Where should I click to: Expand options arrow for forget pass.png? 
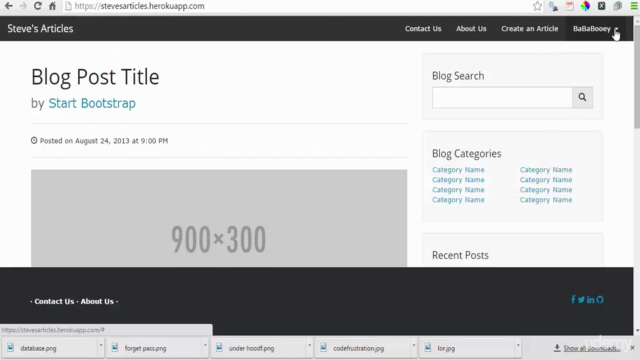(205, 346)
